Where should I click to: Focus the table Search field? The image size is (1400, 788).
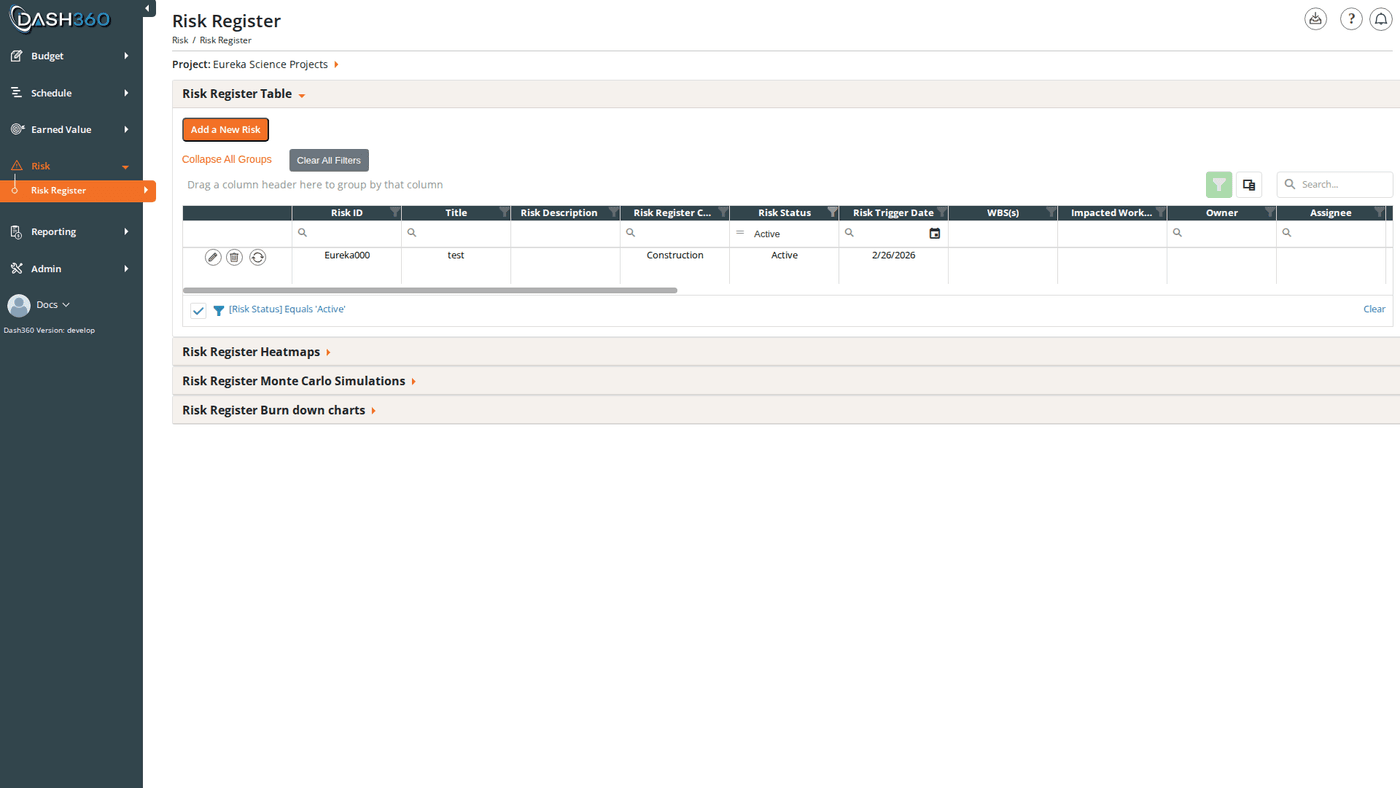point(1335,185)
